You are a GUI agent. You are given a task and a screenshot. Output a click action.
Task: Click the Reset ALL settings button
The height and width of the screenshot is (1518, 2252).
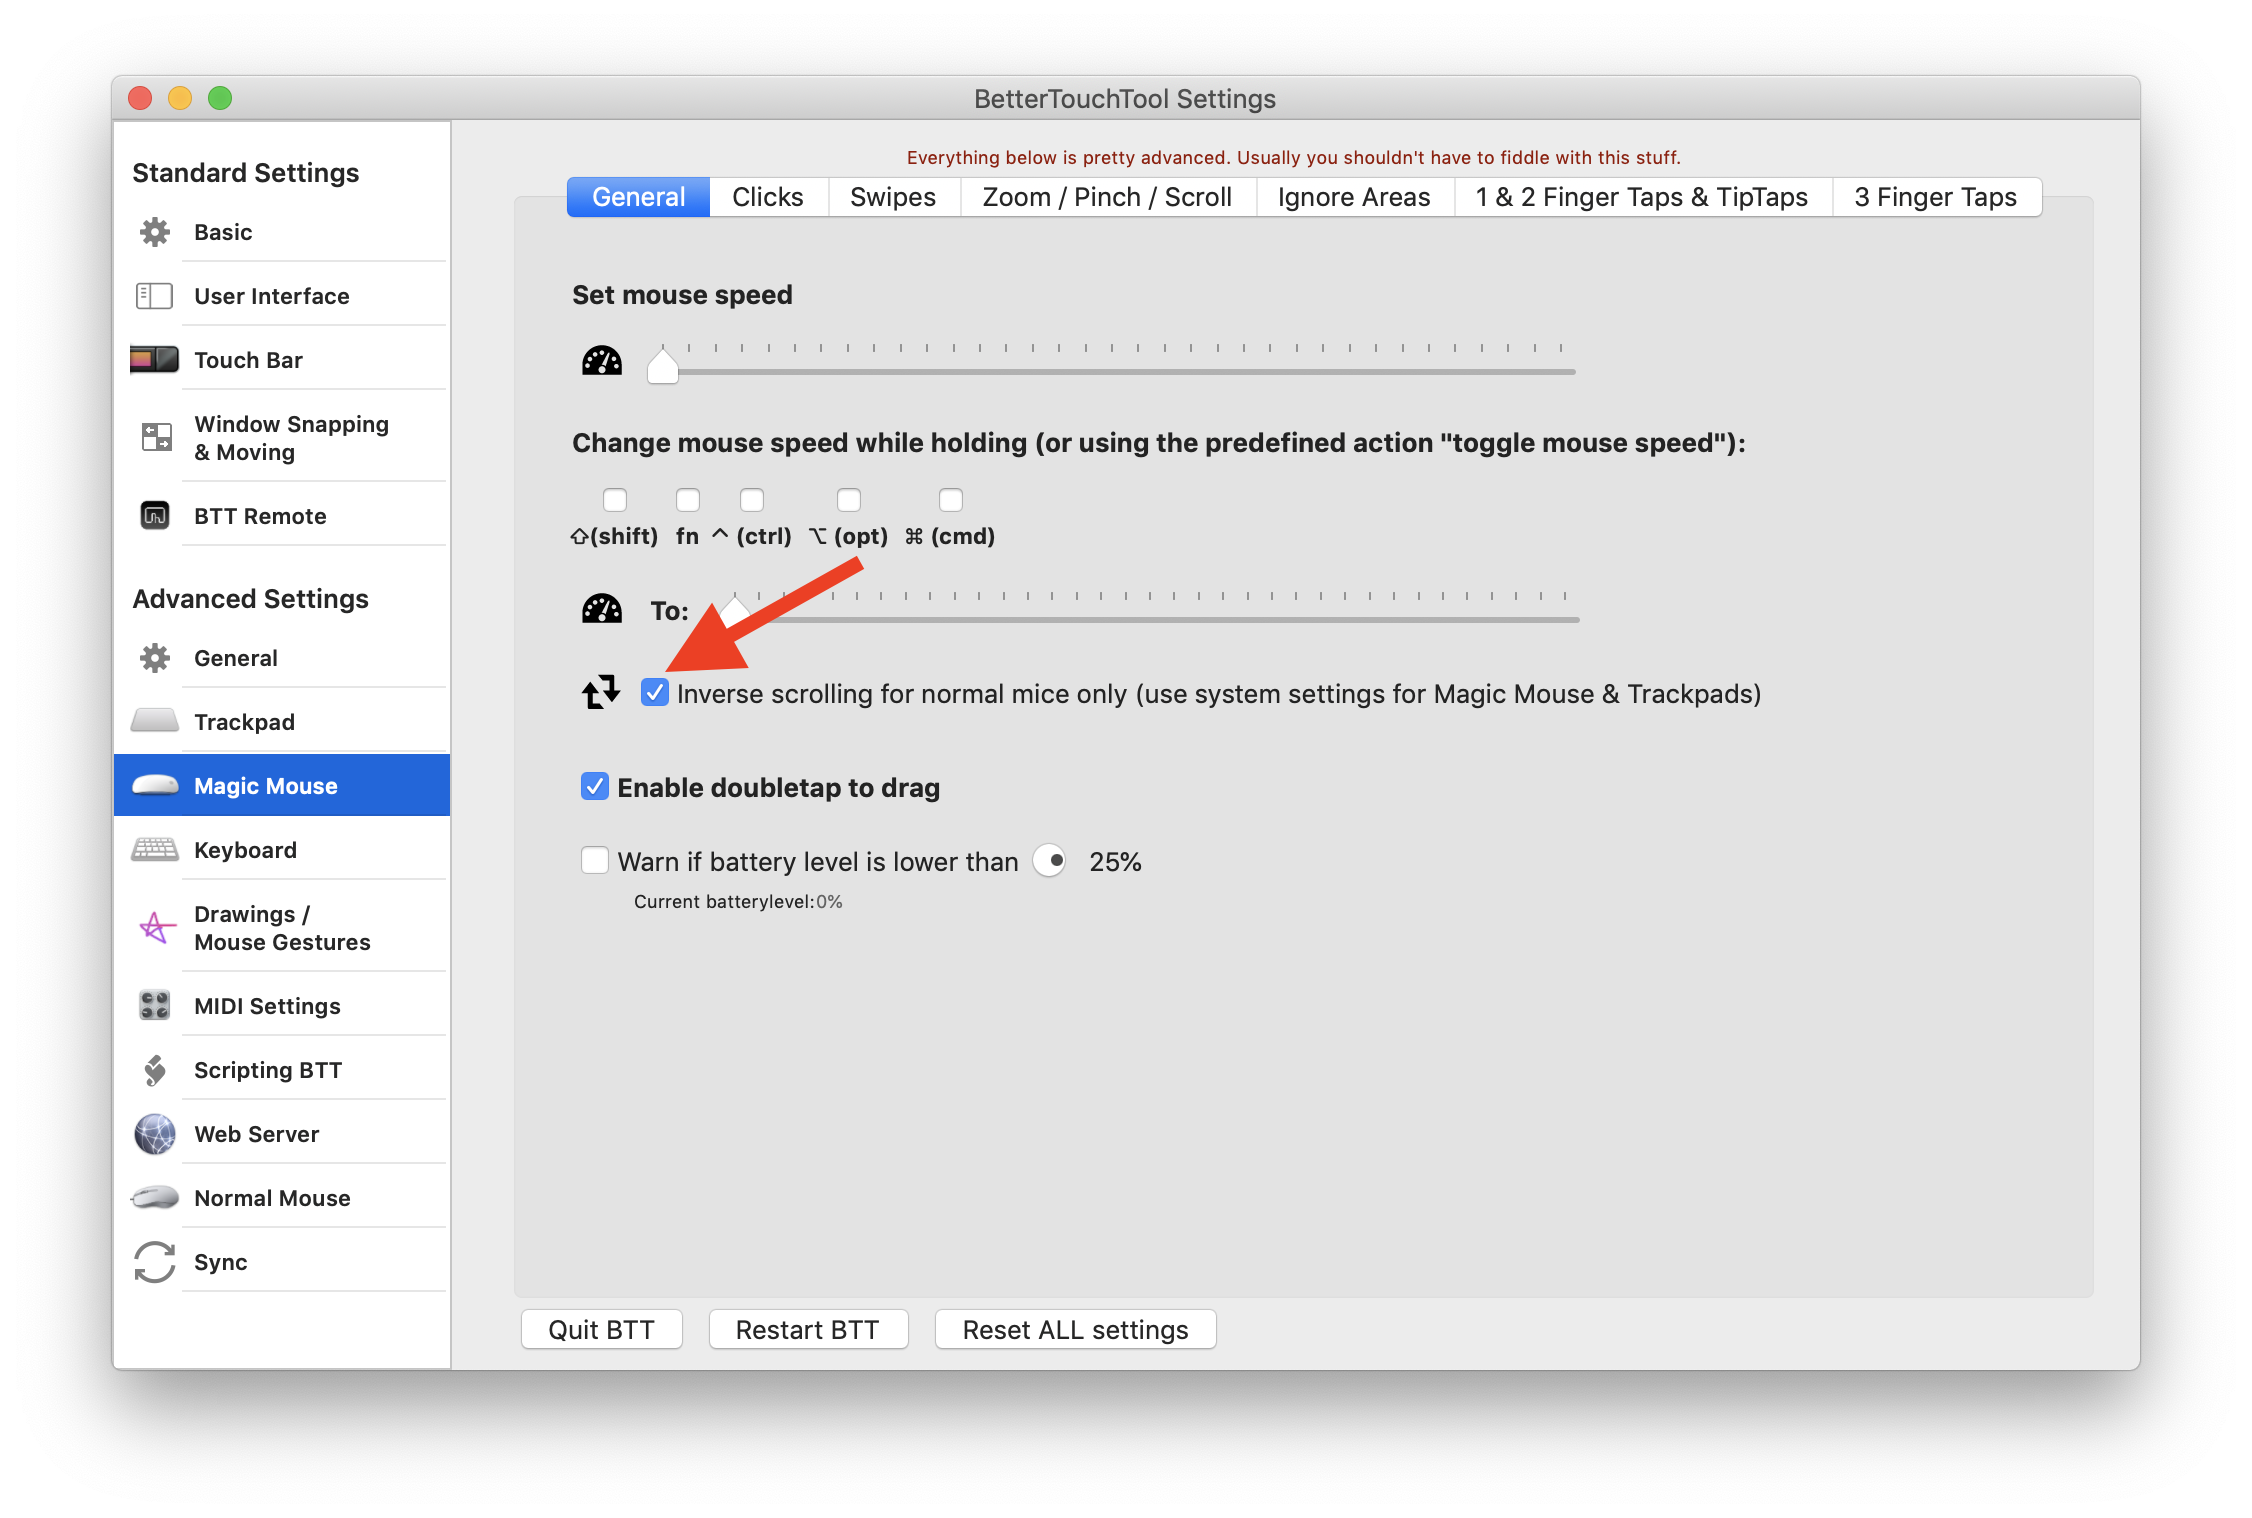pyautogui.click(x=1074, y=1329)
